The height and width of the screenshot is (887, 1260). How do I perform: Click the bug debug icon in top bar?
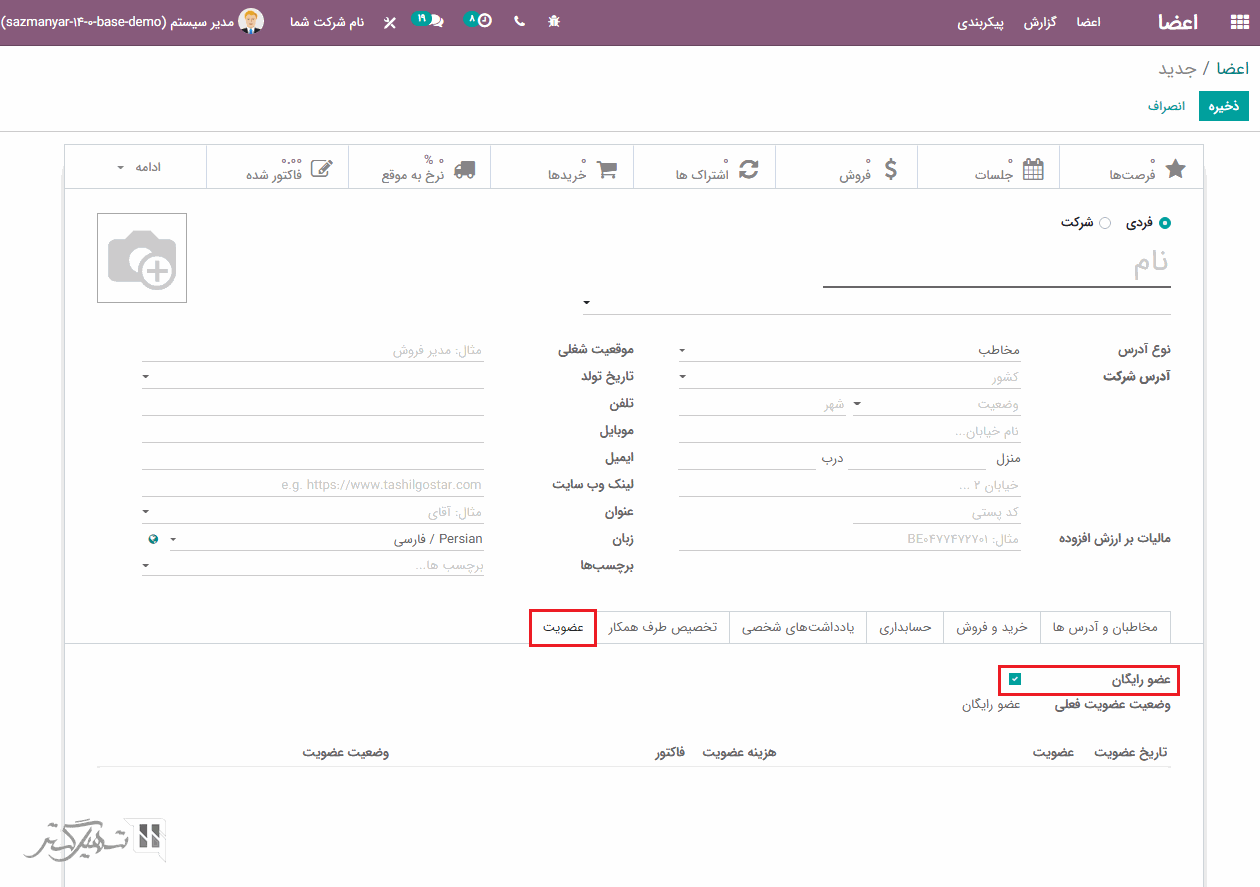point(554,21)
